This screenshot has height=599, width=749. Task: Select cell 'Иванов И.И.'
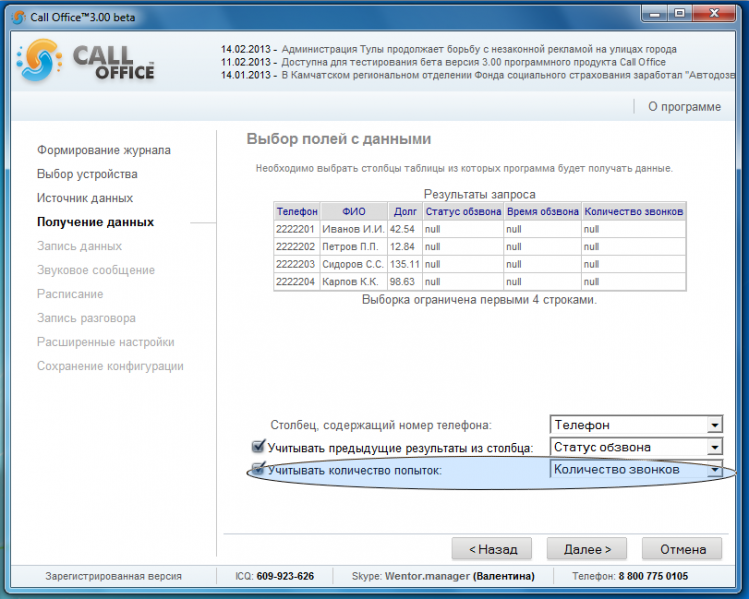(353, 229)
